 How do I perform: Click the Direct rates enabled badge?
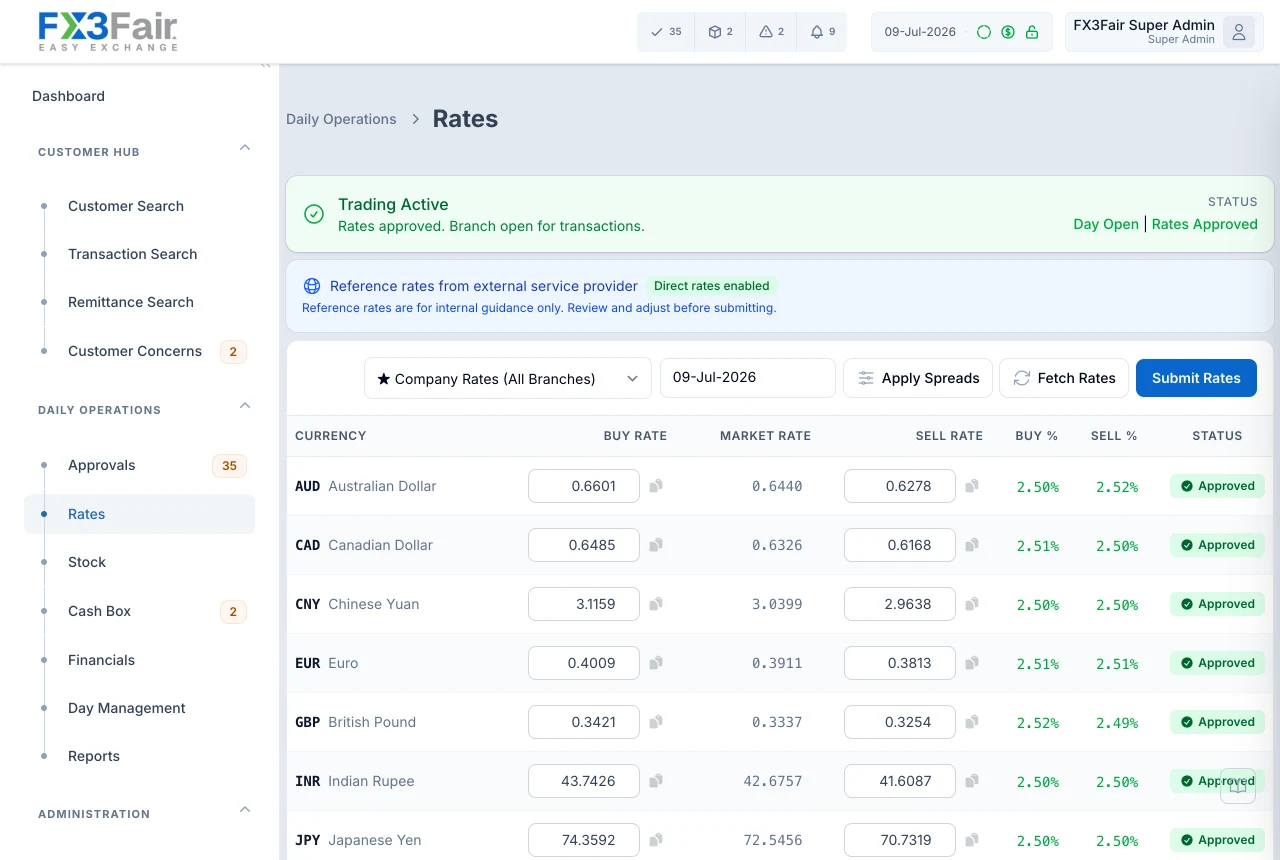(x=712, y=286)
